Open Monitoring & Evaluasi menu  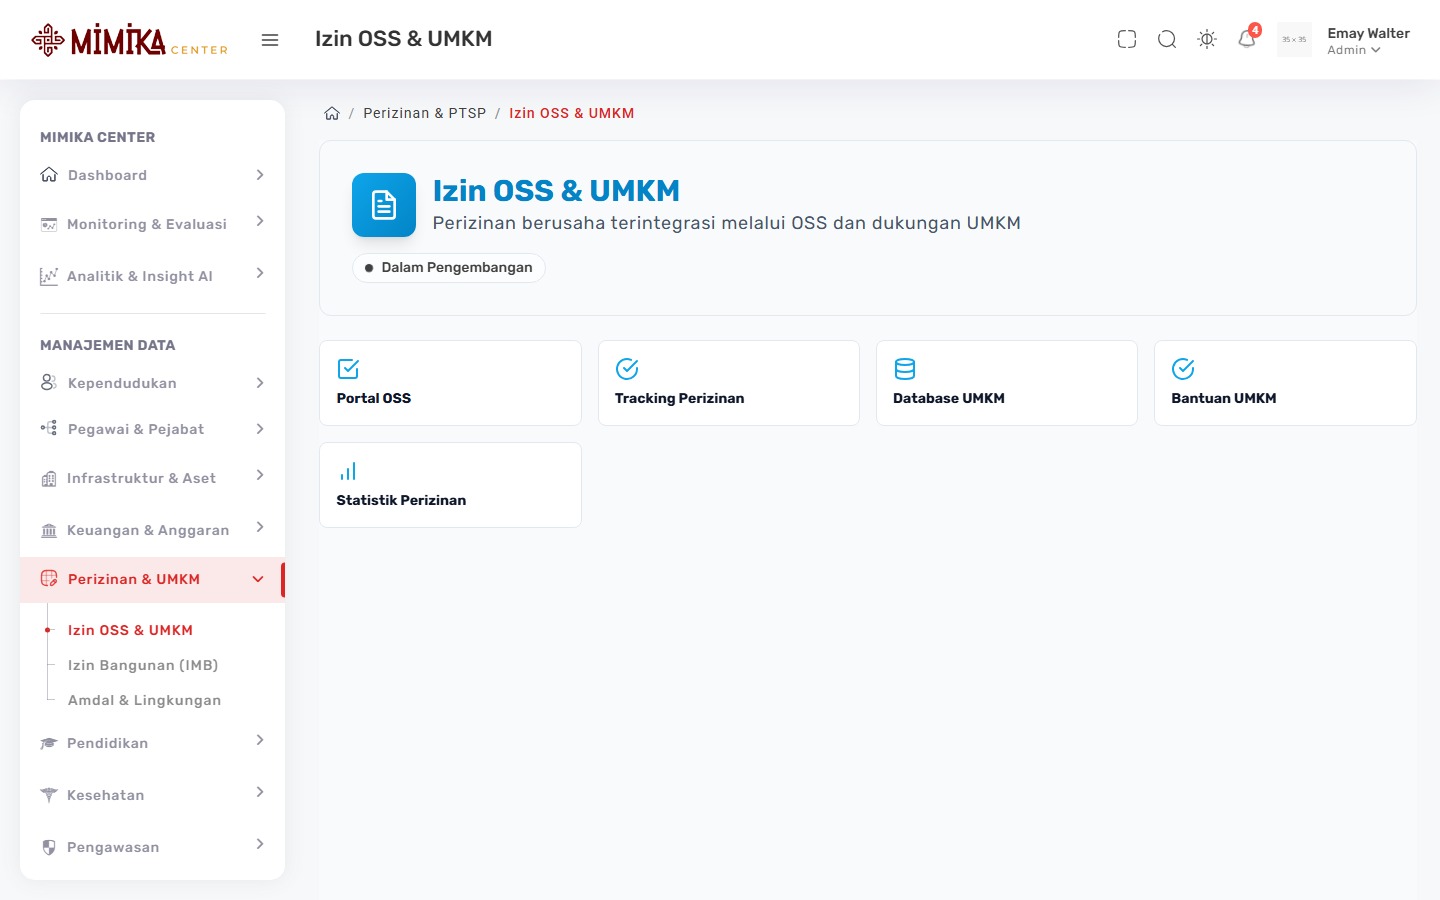click(x=152, y=224)
